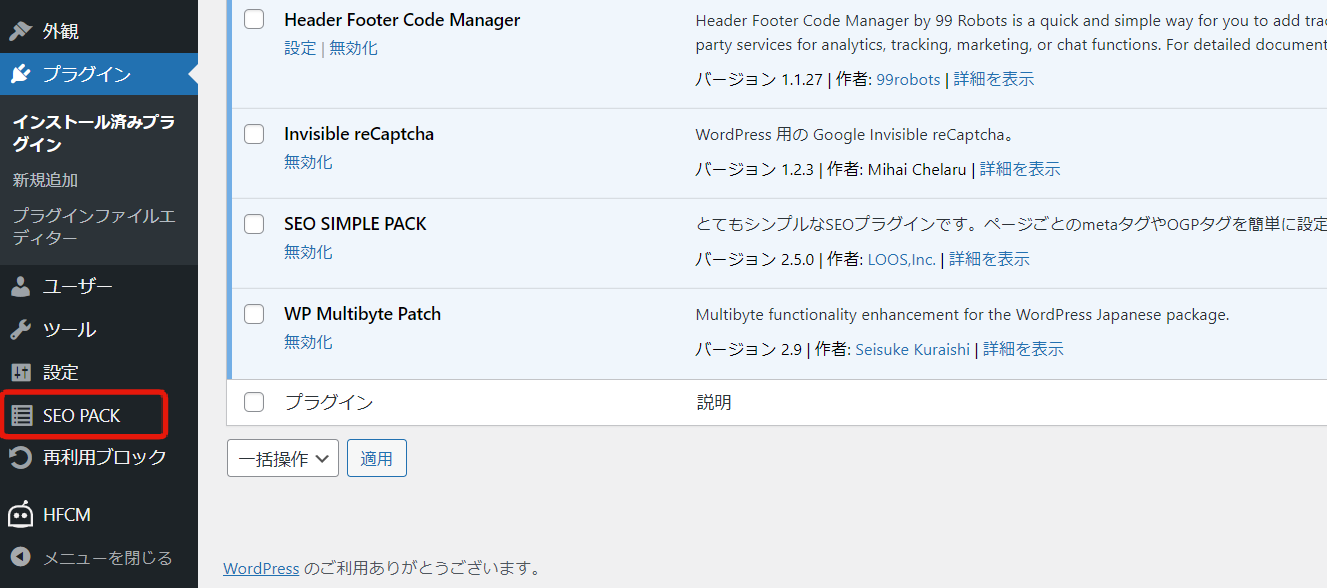Image resolution: width=1327 pixels, height=588 pixels.
Task: Click the SEO PACK list icon
Action: (x=21, y=415)
